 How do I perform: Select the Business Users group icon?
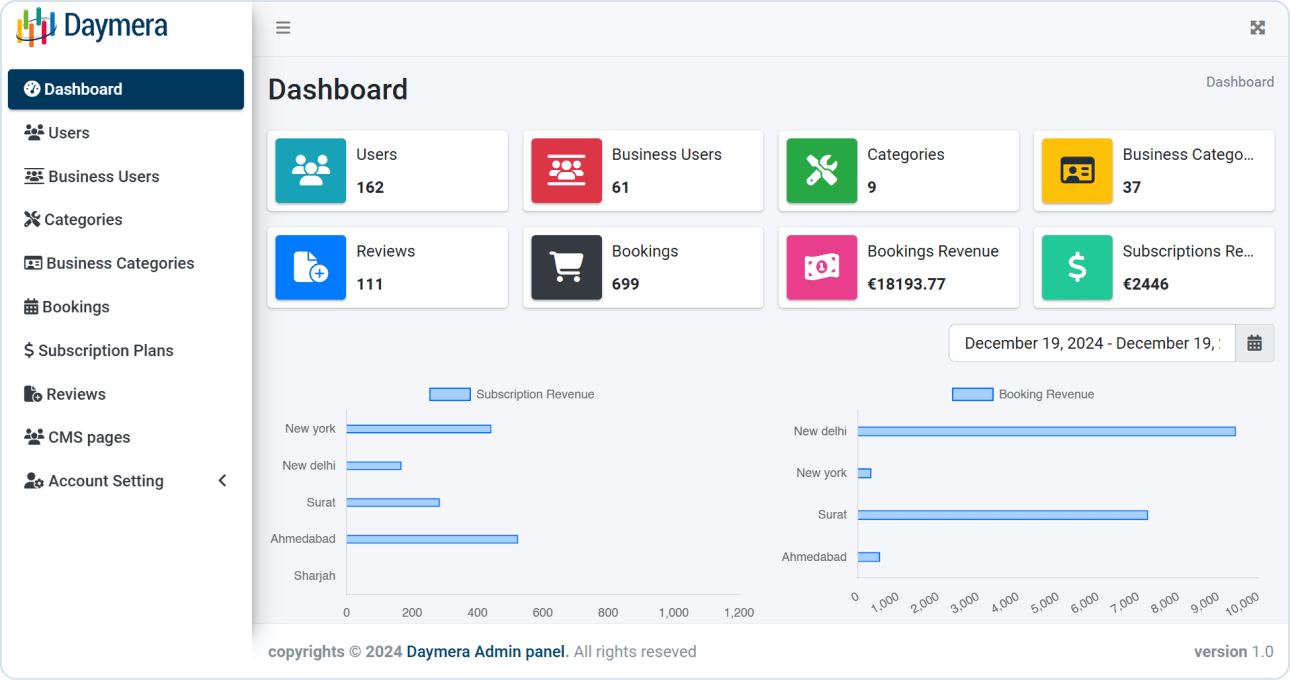coord(566,170)
